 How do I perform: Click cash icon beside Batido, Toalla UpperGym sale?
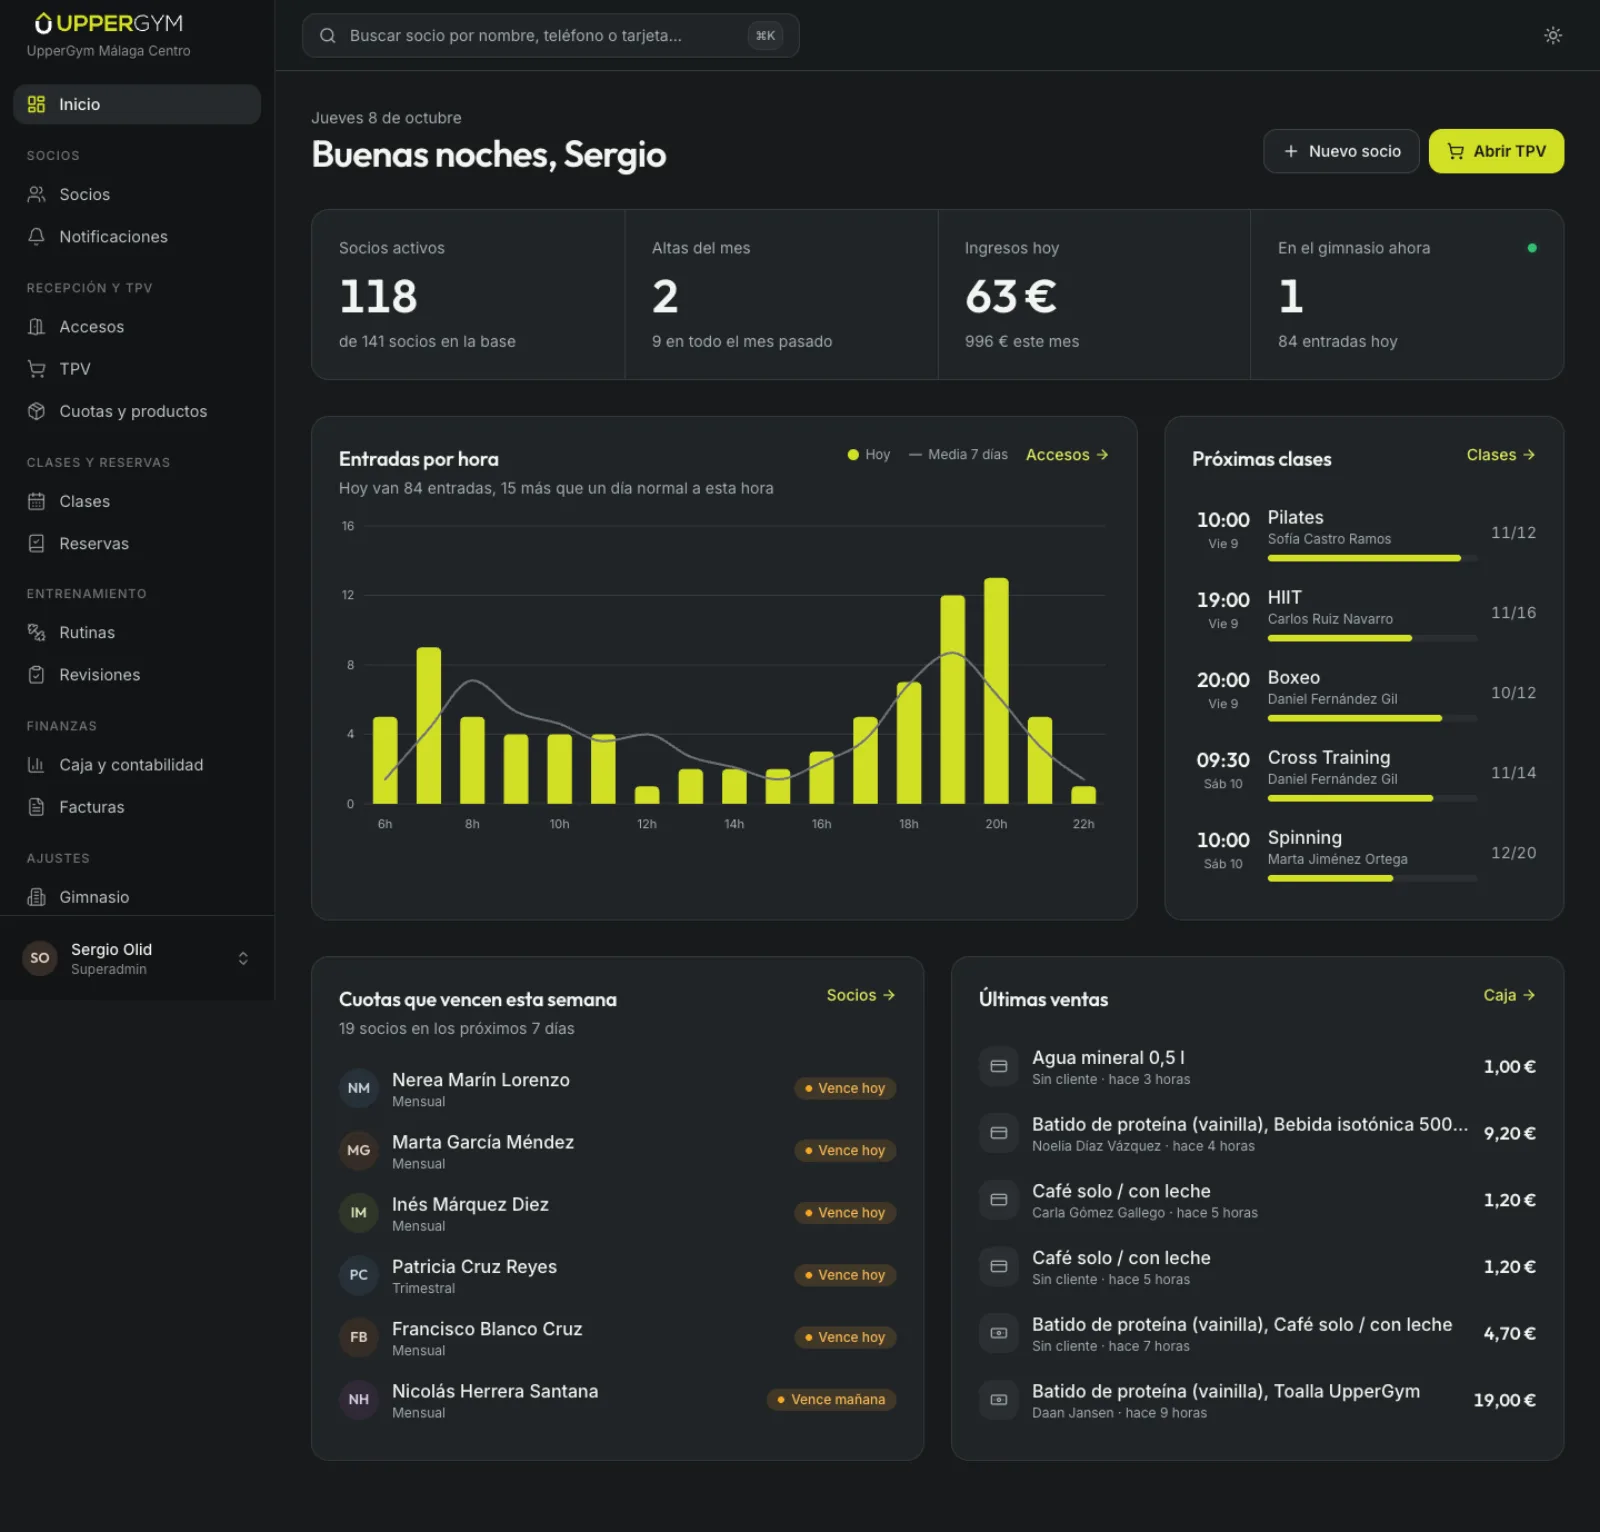click(x=998, y=1399)
